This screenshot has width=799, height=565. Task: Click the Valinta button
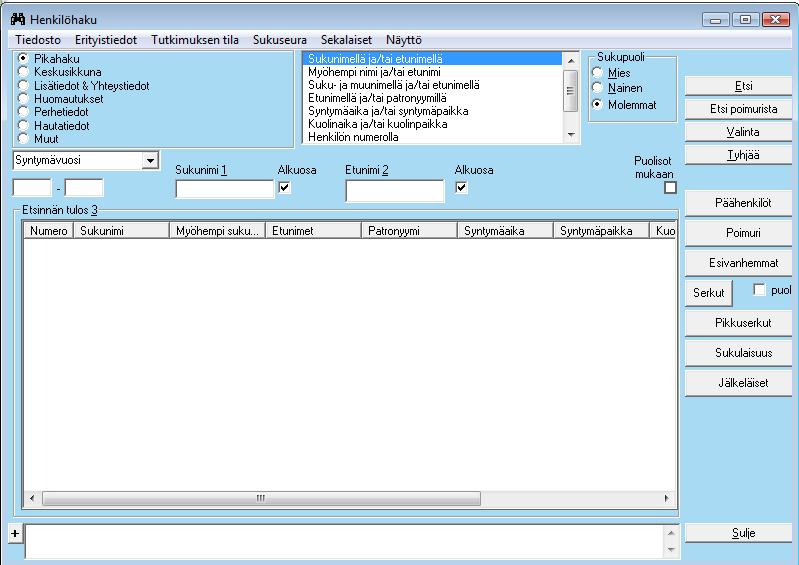click(738, 132)
